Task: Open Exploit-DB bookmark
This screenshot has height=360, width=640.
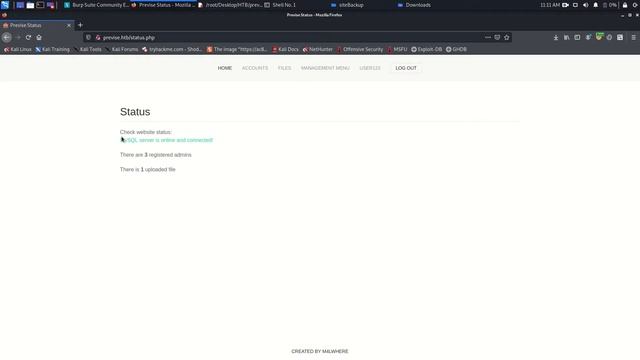Action: pos(427,49)
